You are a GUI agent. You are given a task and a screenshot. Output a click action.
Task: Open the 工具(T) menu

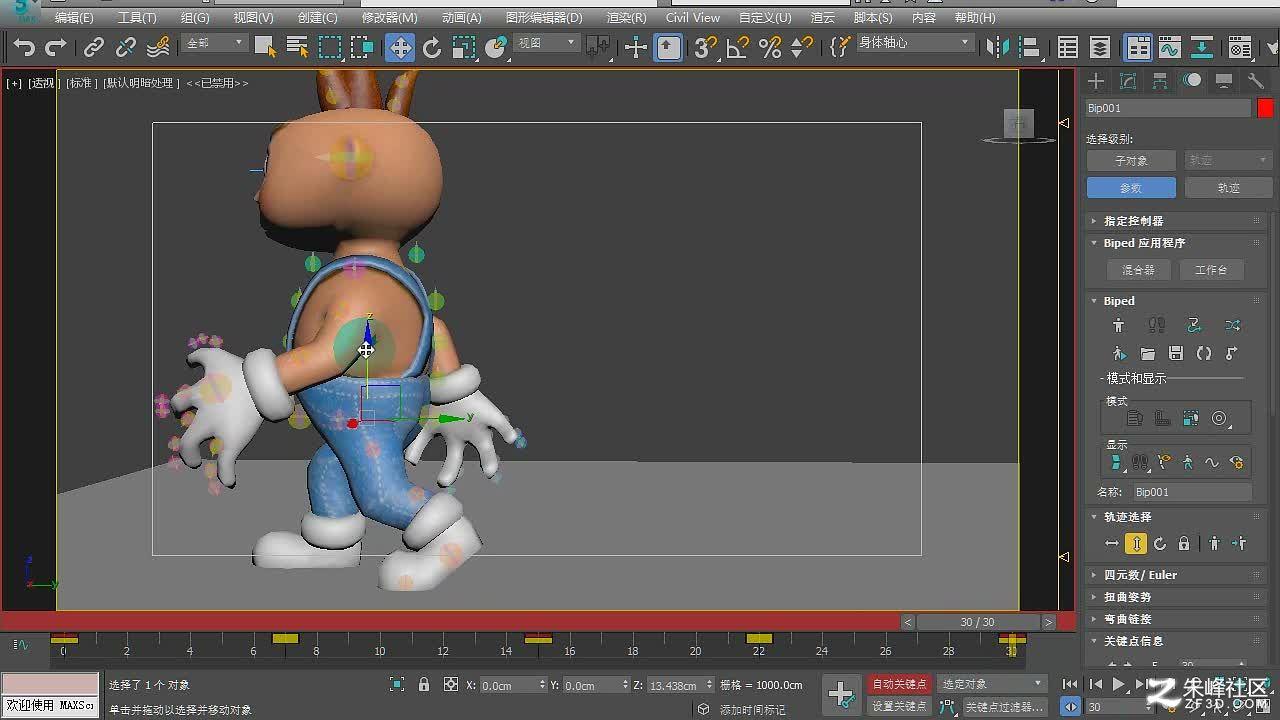pyautogui.click(x=137, y=18)
